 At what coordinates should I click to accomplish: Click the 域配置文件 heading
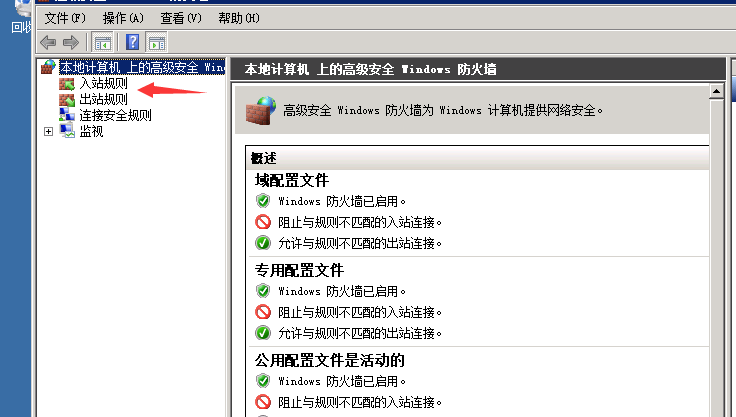click(x=291, y=181)
